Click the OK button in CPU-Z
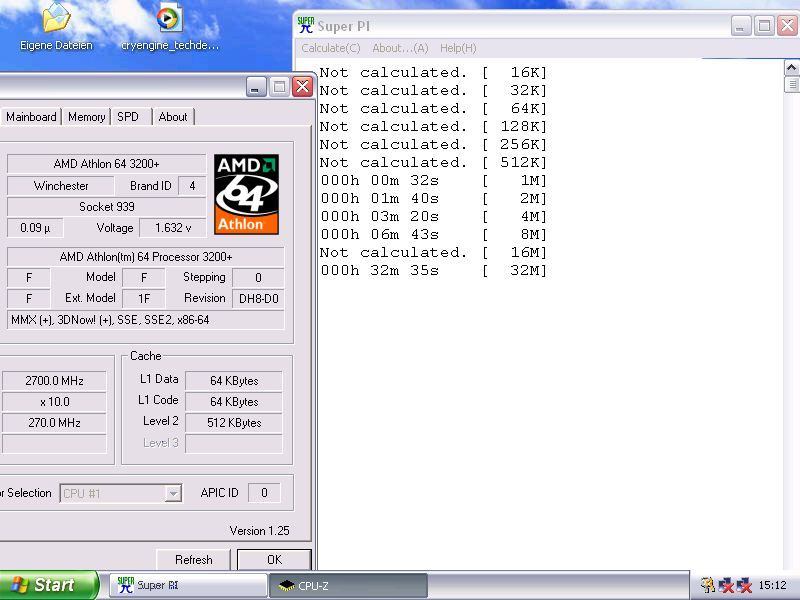 [274, 560]
